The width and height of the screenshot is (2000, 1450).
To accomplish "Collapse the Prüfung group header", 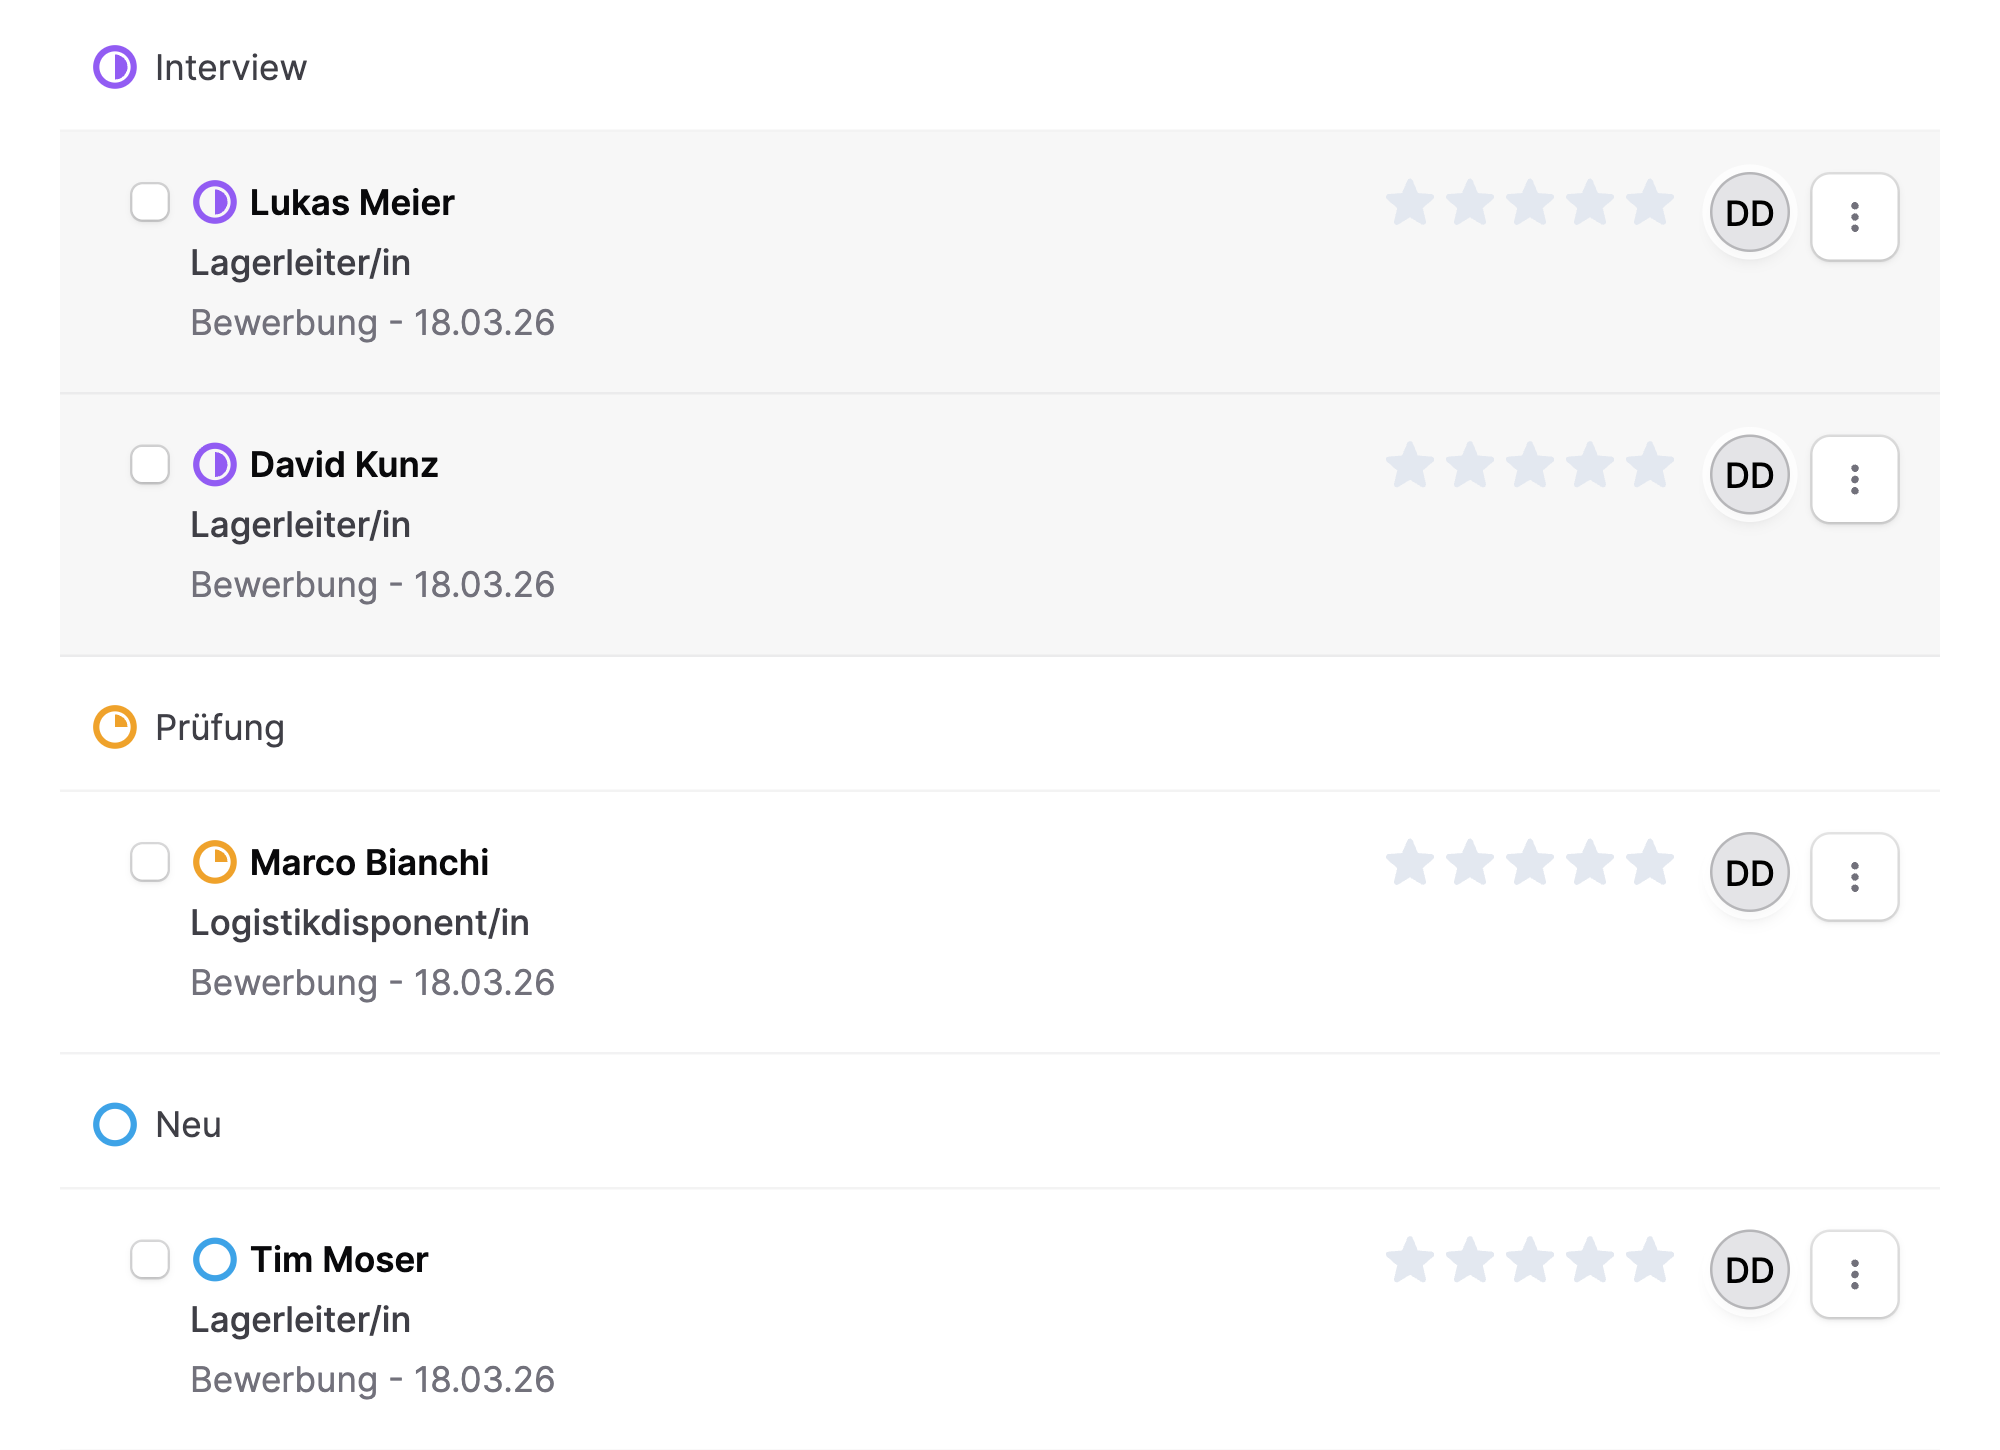I will tap(219, 728).
